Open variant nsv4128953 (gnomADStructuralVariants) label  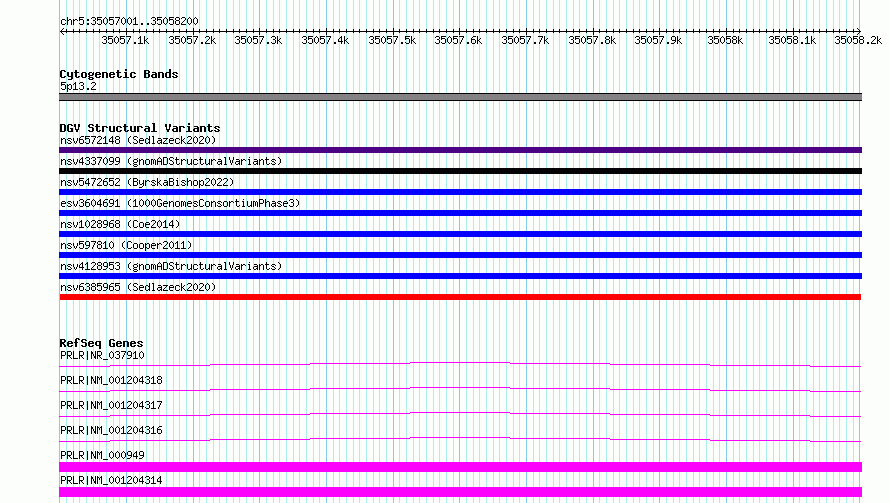click(171, 266)
